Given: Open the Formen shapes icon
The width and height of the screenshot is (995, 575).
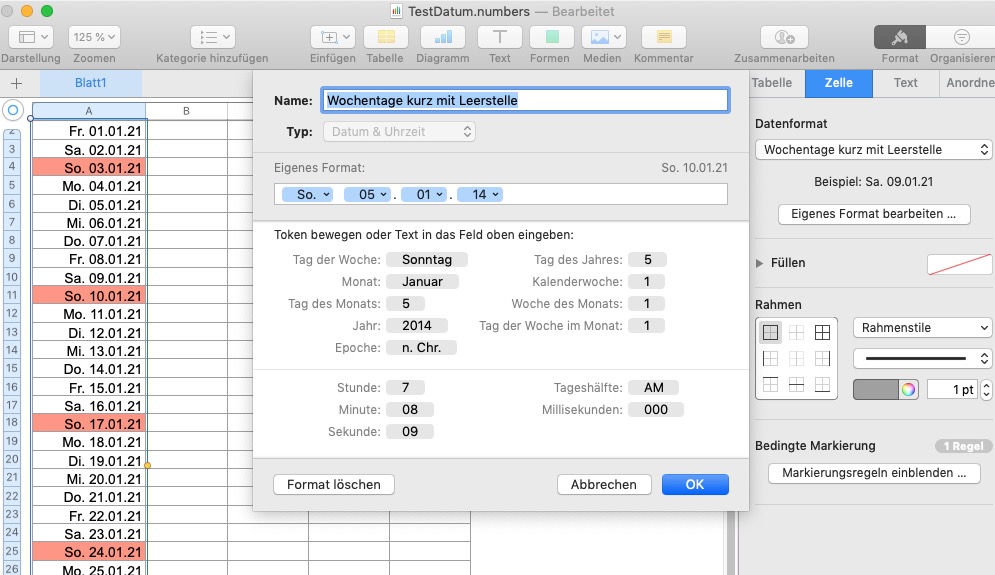Looking at the screenshot, I should point(549,37).
